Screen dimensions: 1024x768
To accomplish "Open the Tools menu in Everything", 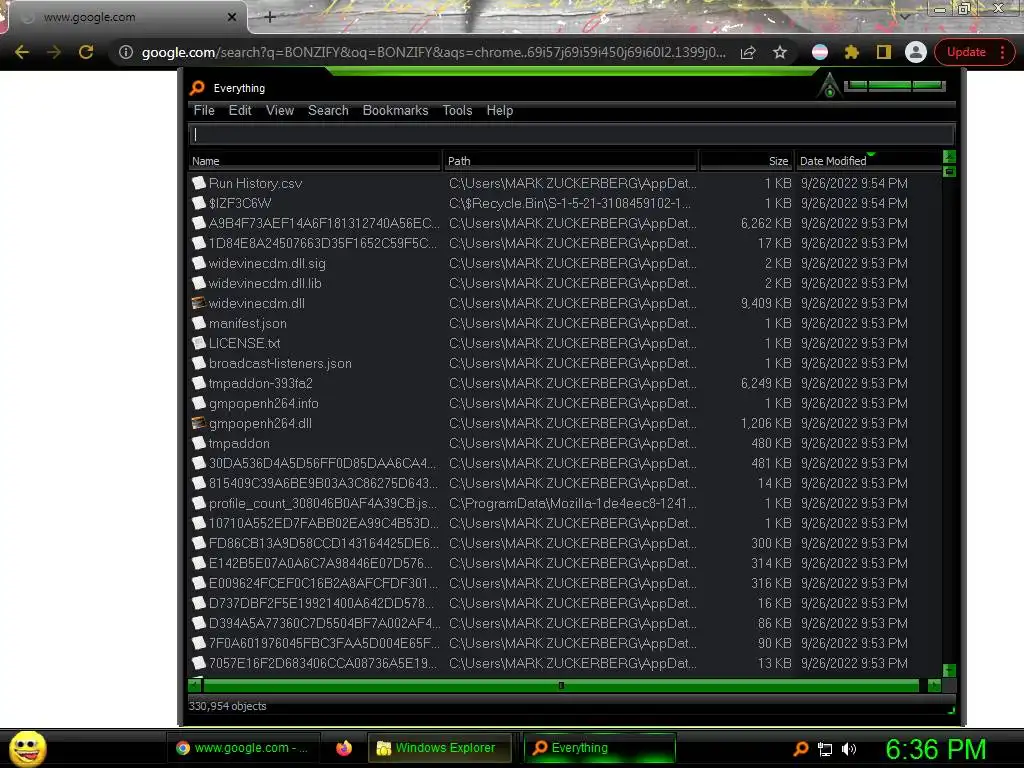I will 457,110.
